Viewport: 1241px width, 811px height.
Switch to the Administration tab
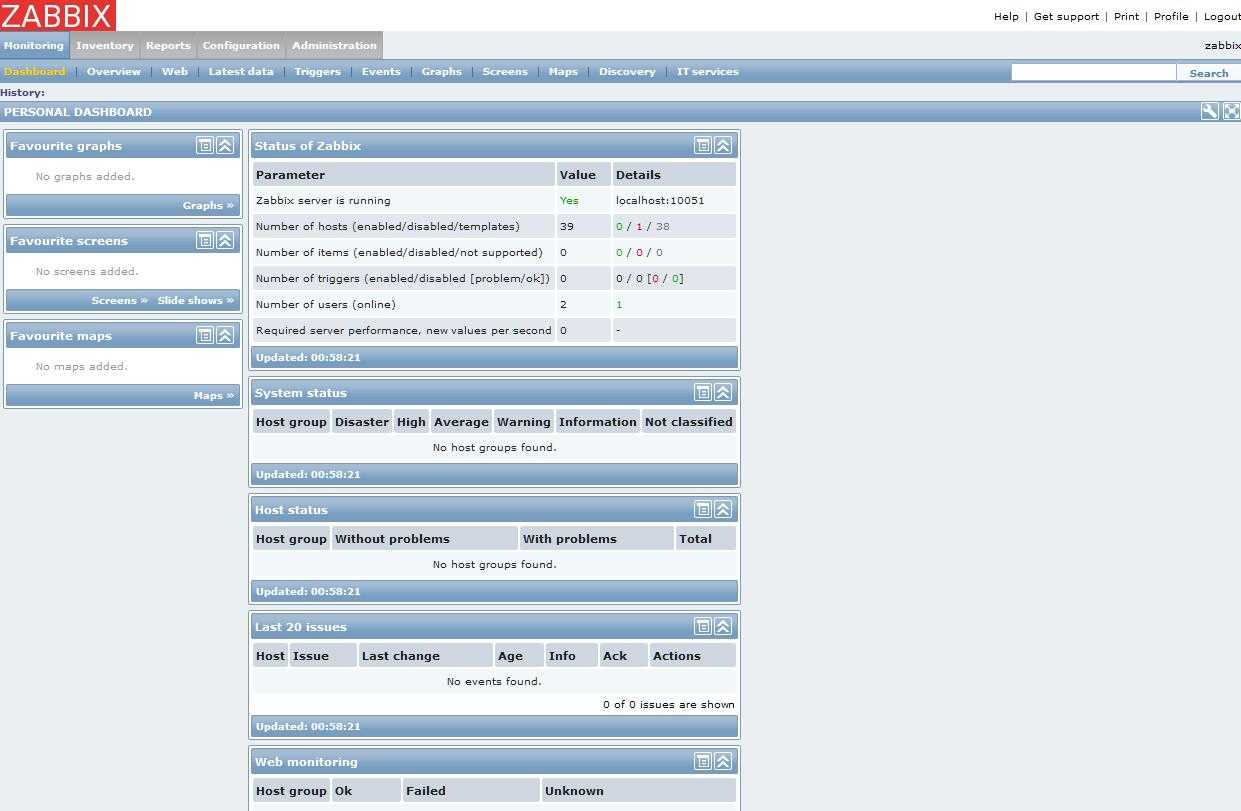tap(334, 45)
